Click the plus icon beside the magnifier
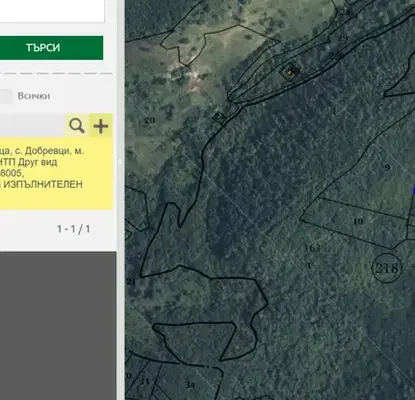The image size is (415, 400). click(101, 126)
